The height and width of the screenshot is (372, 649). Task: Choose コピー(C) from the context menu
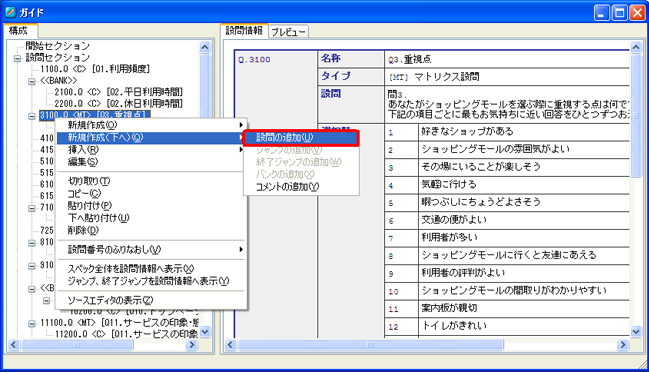[151, 193]
